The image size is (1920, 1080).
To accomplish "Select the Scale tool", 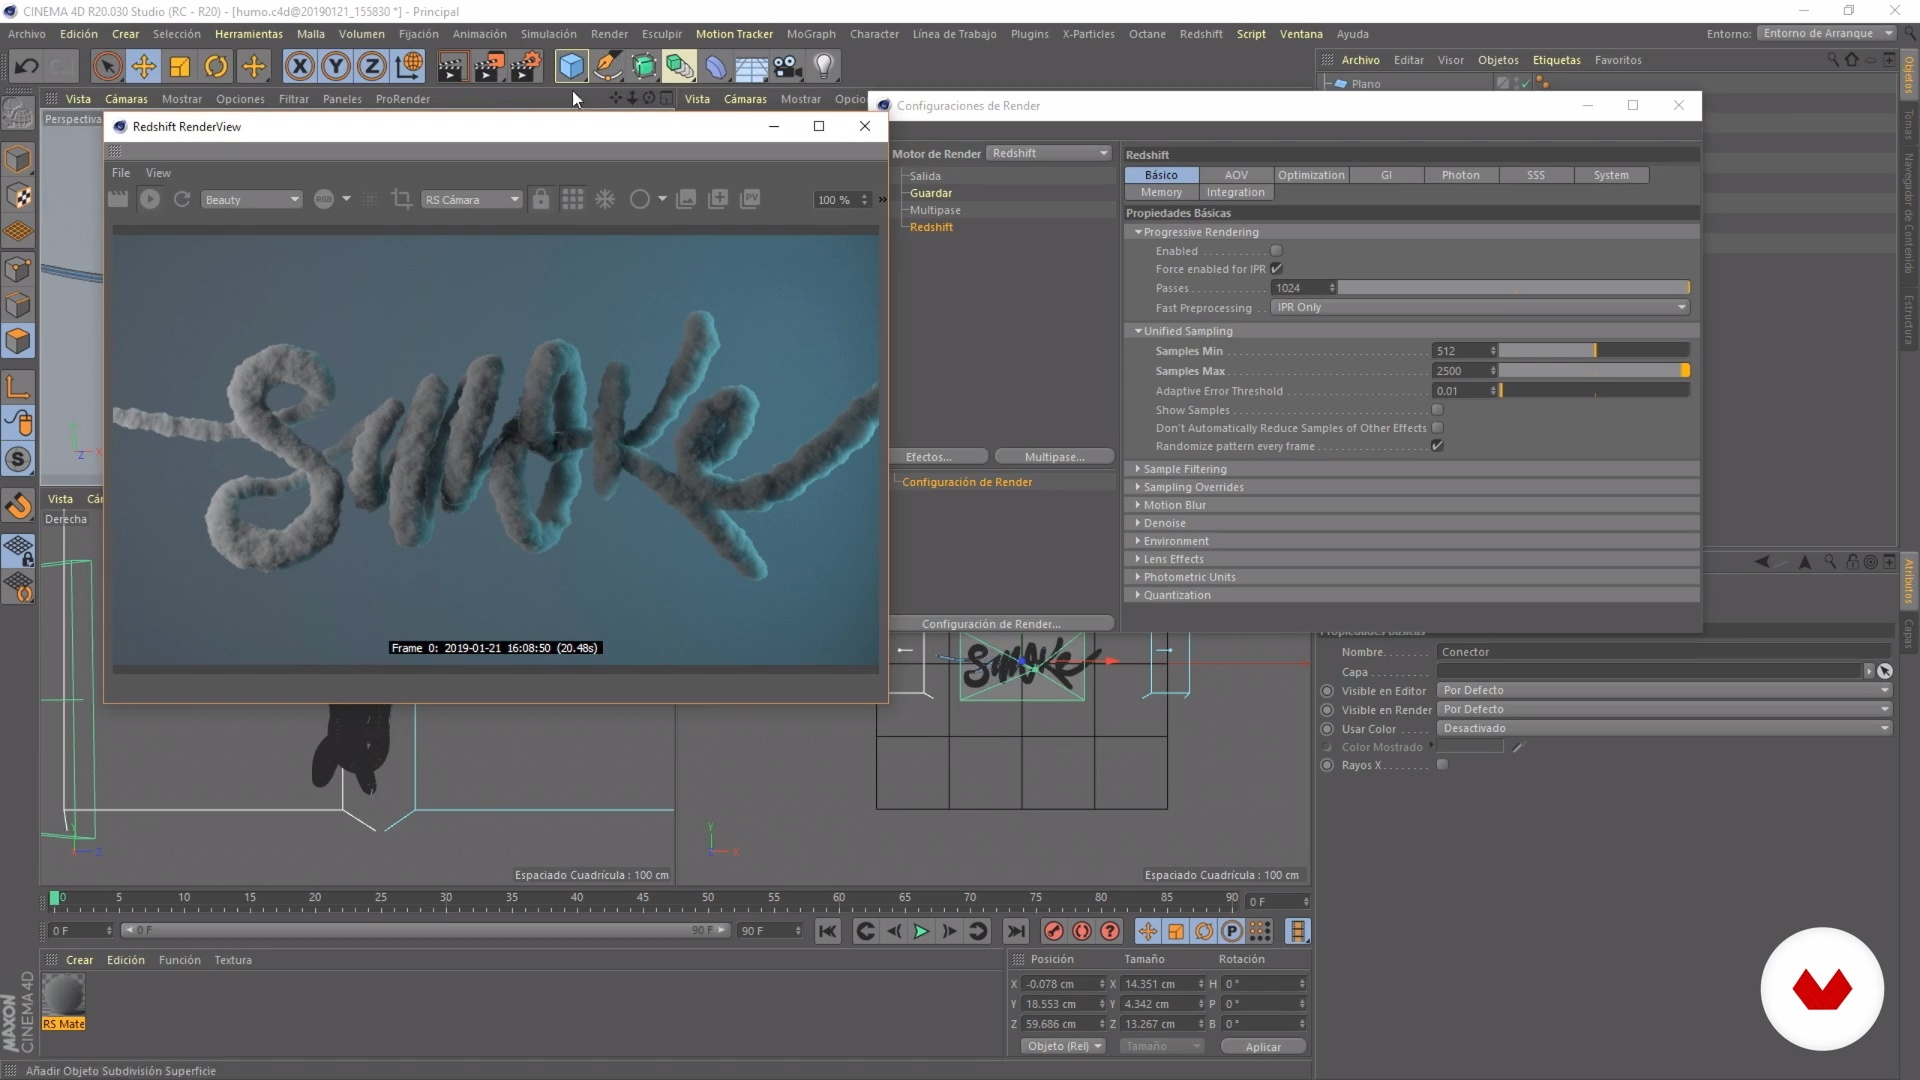I will 180,67.
